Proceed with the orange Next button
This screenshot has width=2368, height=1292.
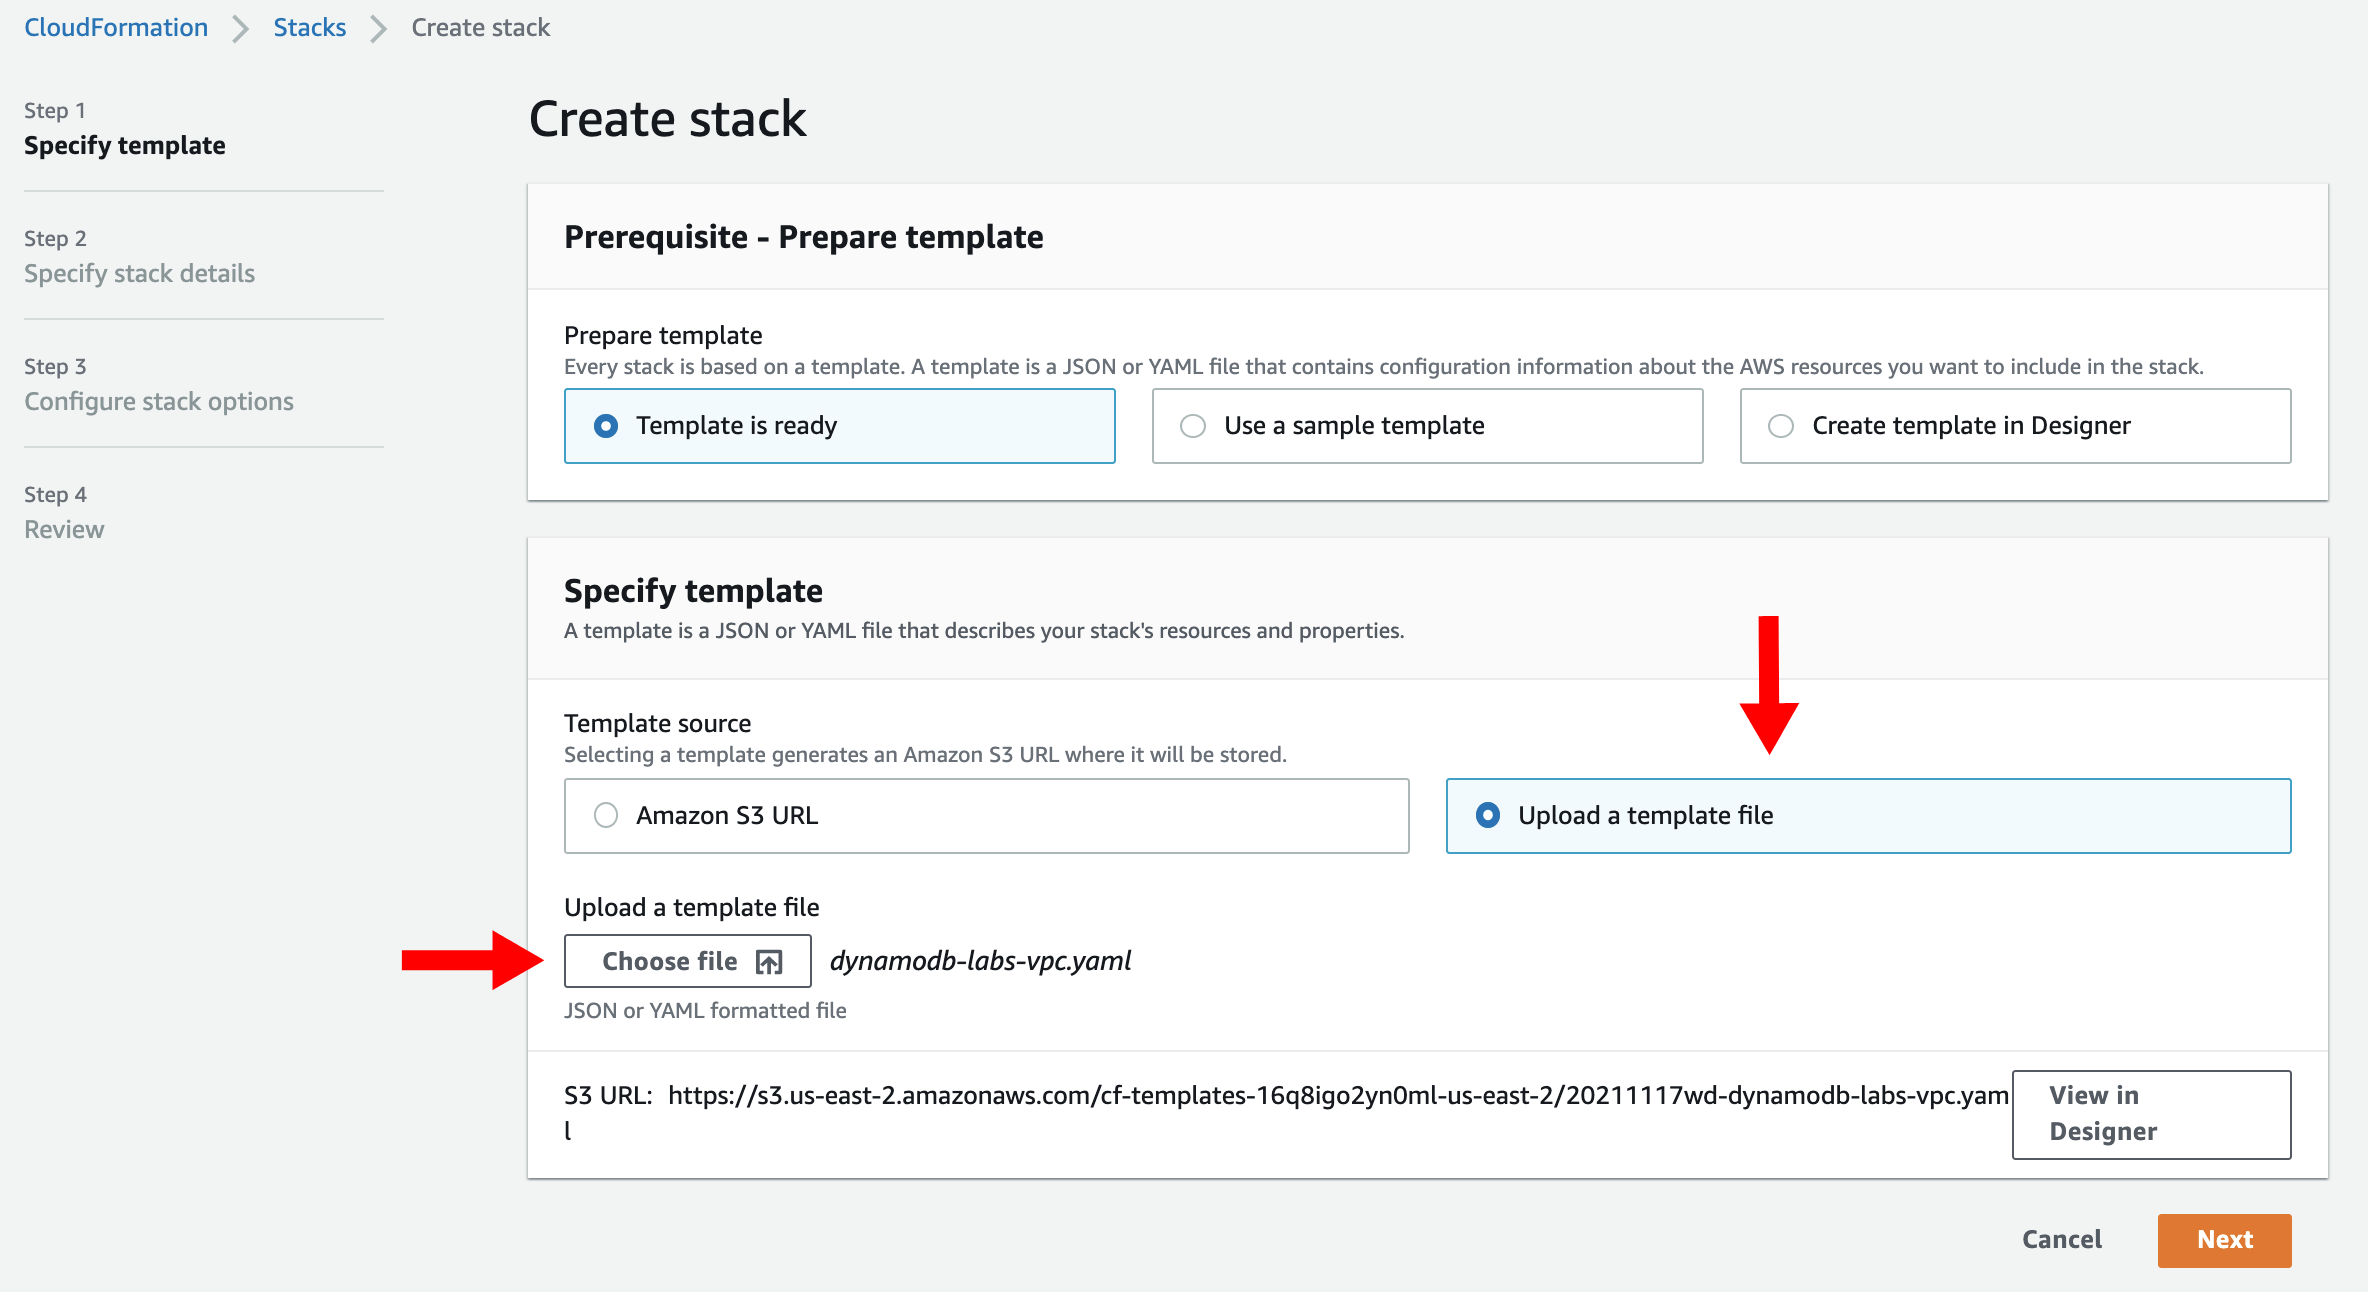2224,1240
